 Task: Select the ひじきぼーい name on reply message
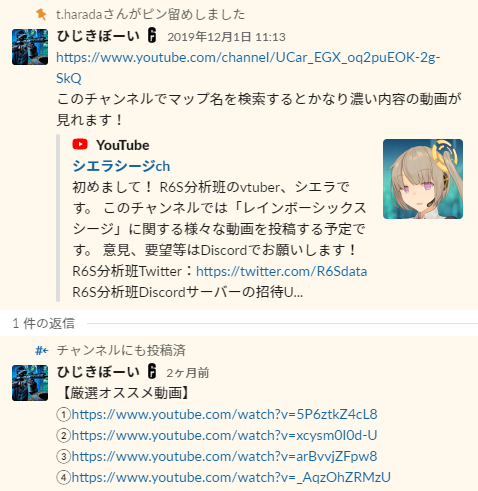(x=98, y=372)
